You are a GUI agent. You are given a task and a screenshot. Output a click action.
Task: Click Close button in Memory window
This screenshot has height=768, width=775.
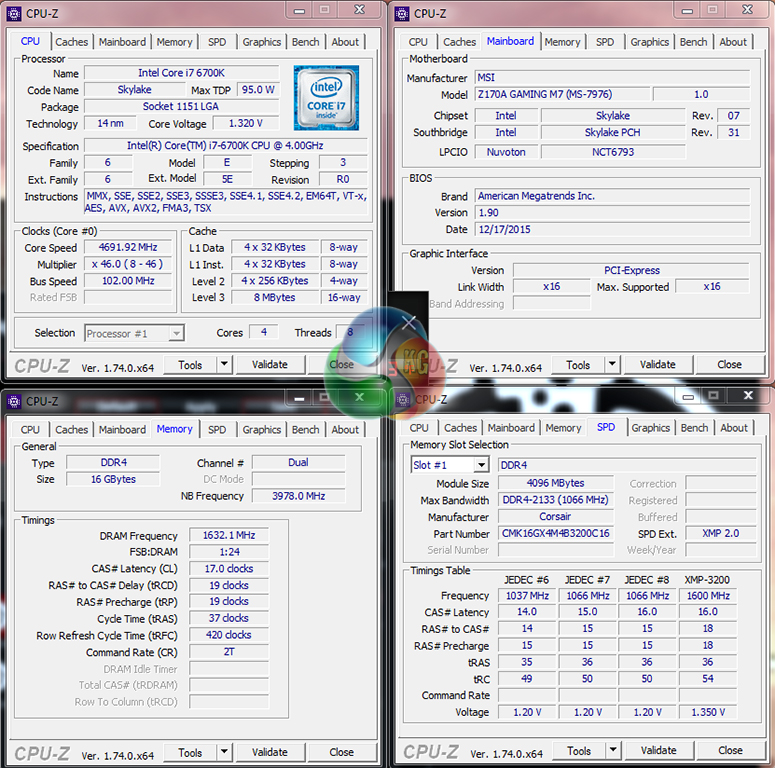coord(342,753)
